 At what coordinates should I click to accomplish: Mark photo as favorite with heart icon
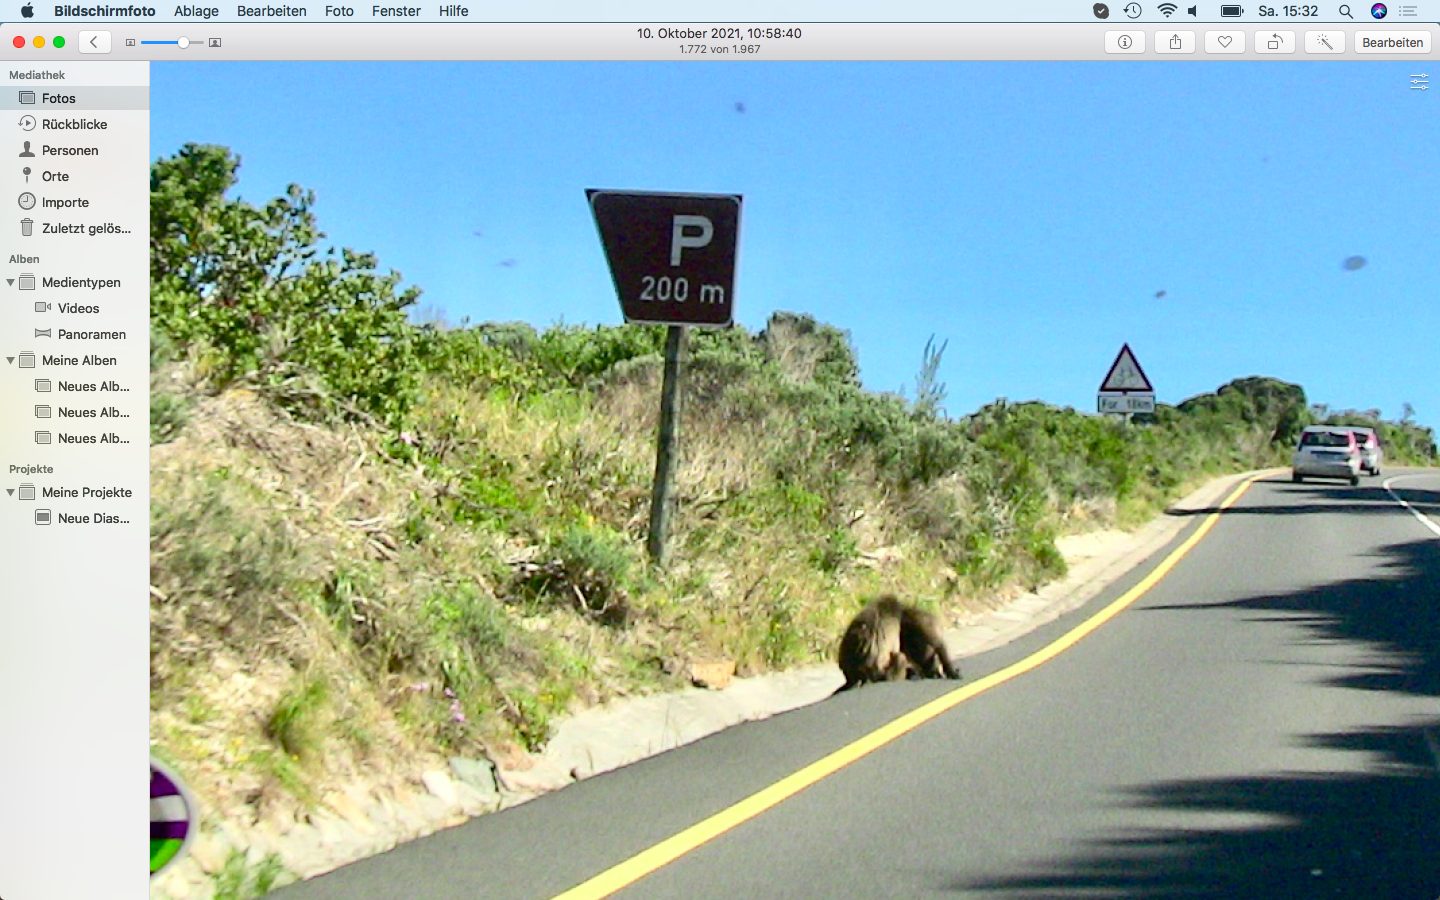point(1225,42)
